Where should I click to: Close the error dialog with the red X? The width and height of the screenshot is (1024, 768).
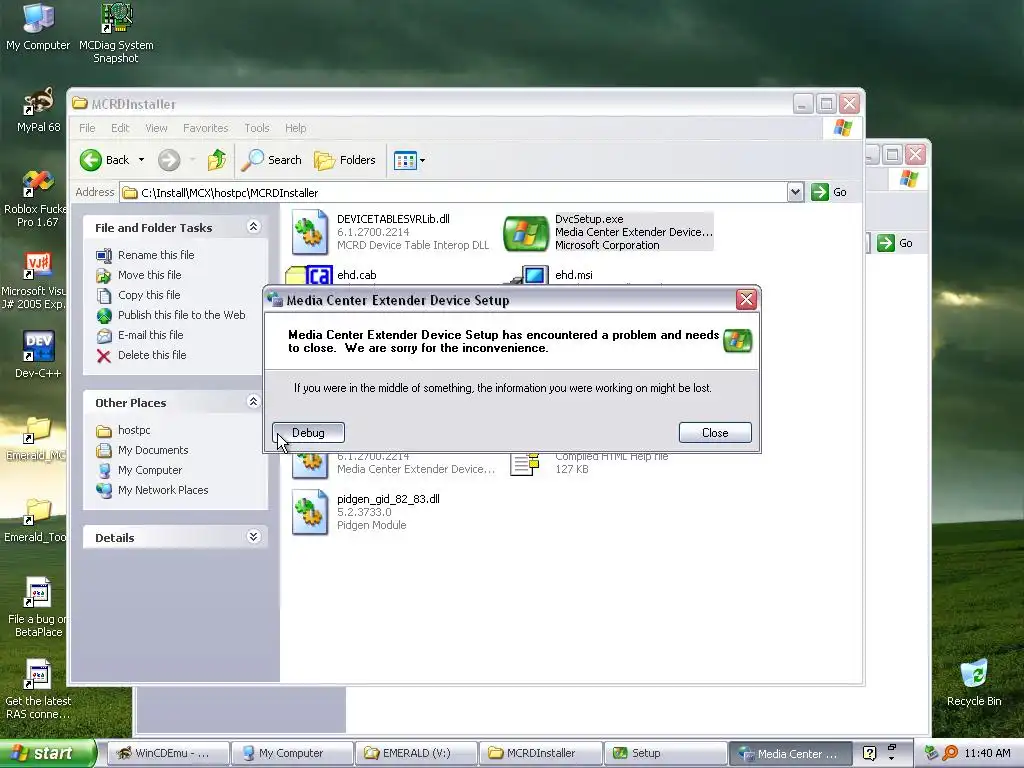pyautogui.click(x=746, y=300)
